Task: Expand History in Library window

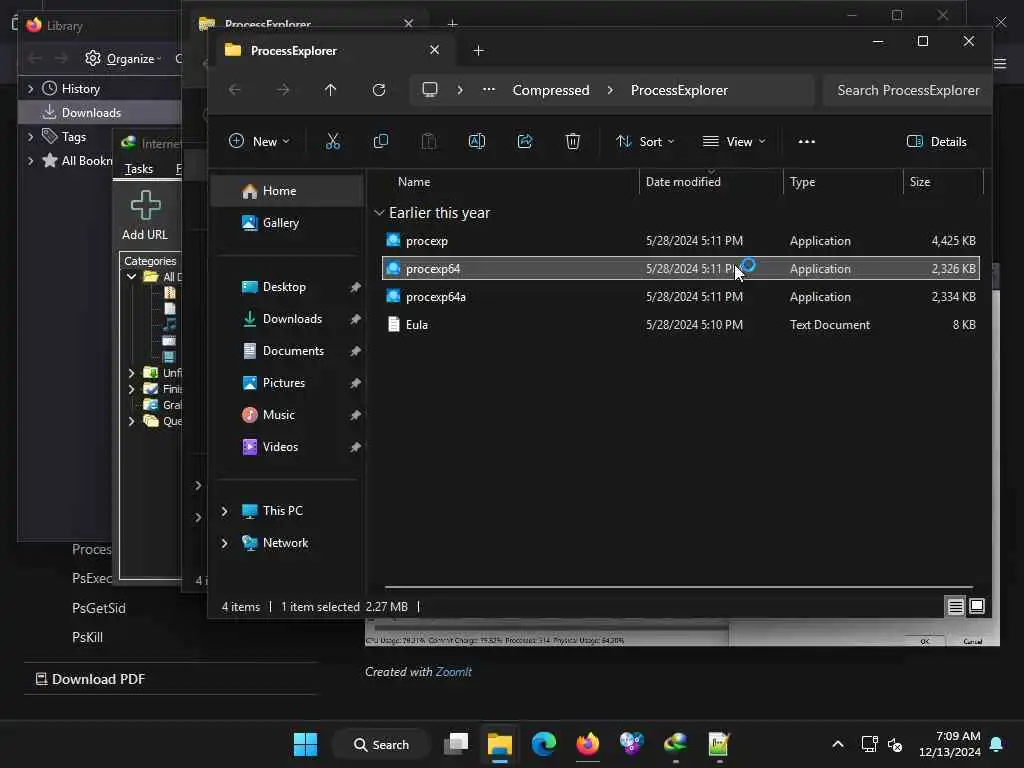Action: 30,88
